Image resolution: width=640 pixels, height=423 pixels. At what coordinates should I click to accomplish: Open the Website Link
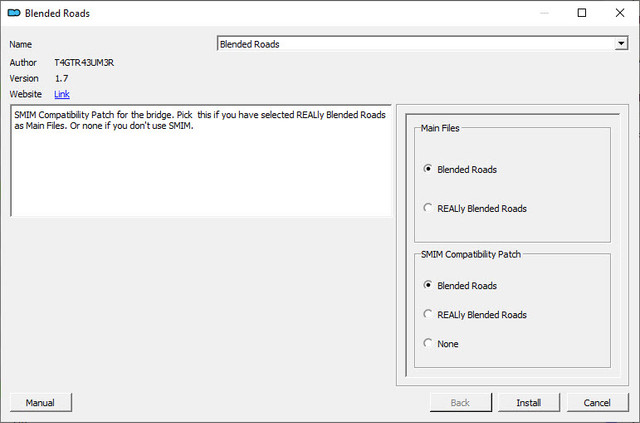pos(62,94)
